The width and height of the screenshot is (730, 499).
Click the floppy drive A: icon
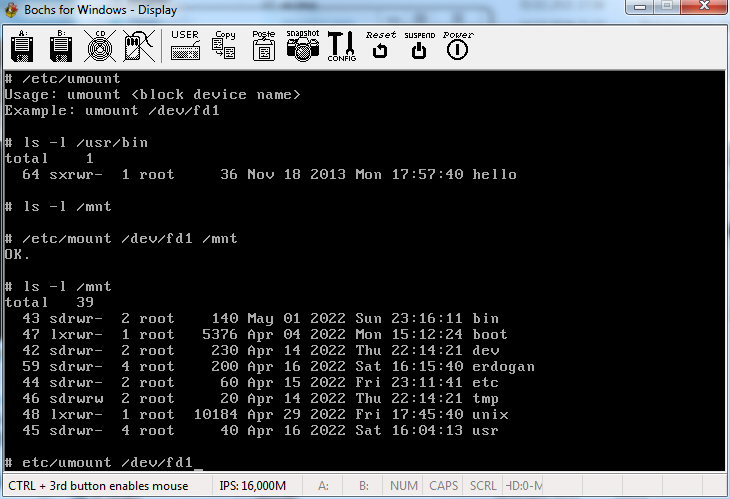(x=22, y=46)
